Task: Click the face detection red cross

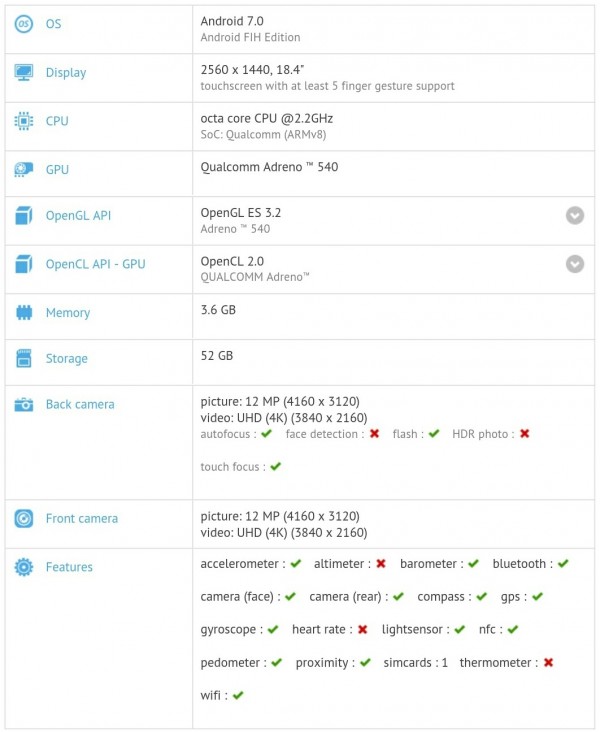Action: pos(374,434)
